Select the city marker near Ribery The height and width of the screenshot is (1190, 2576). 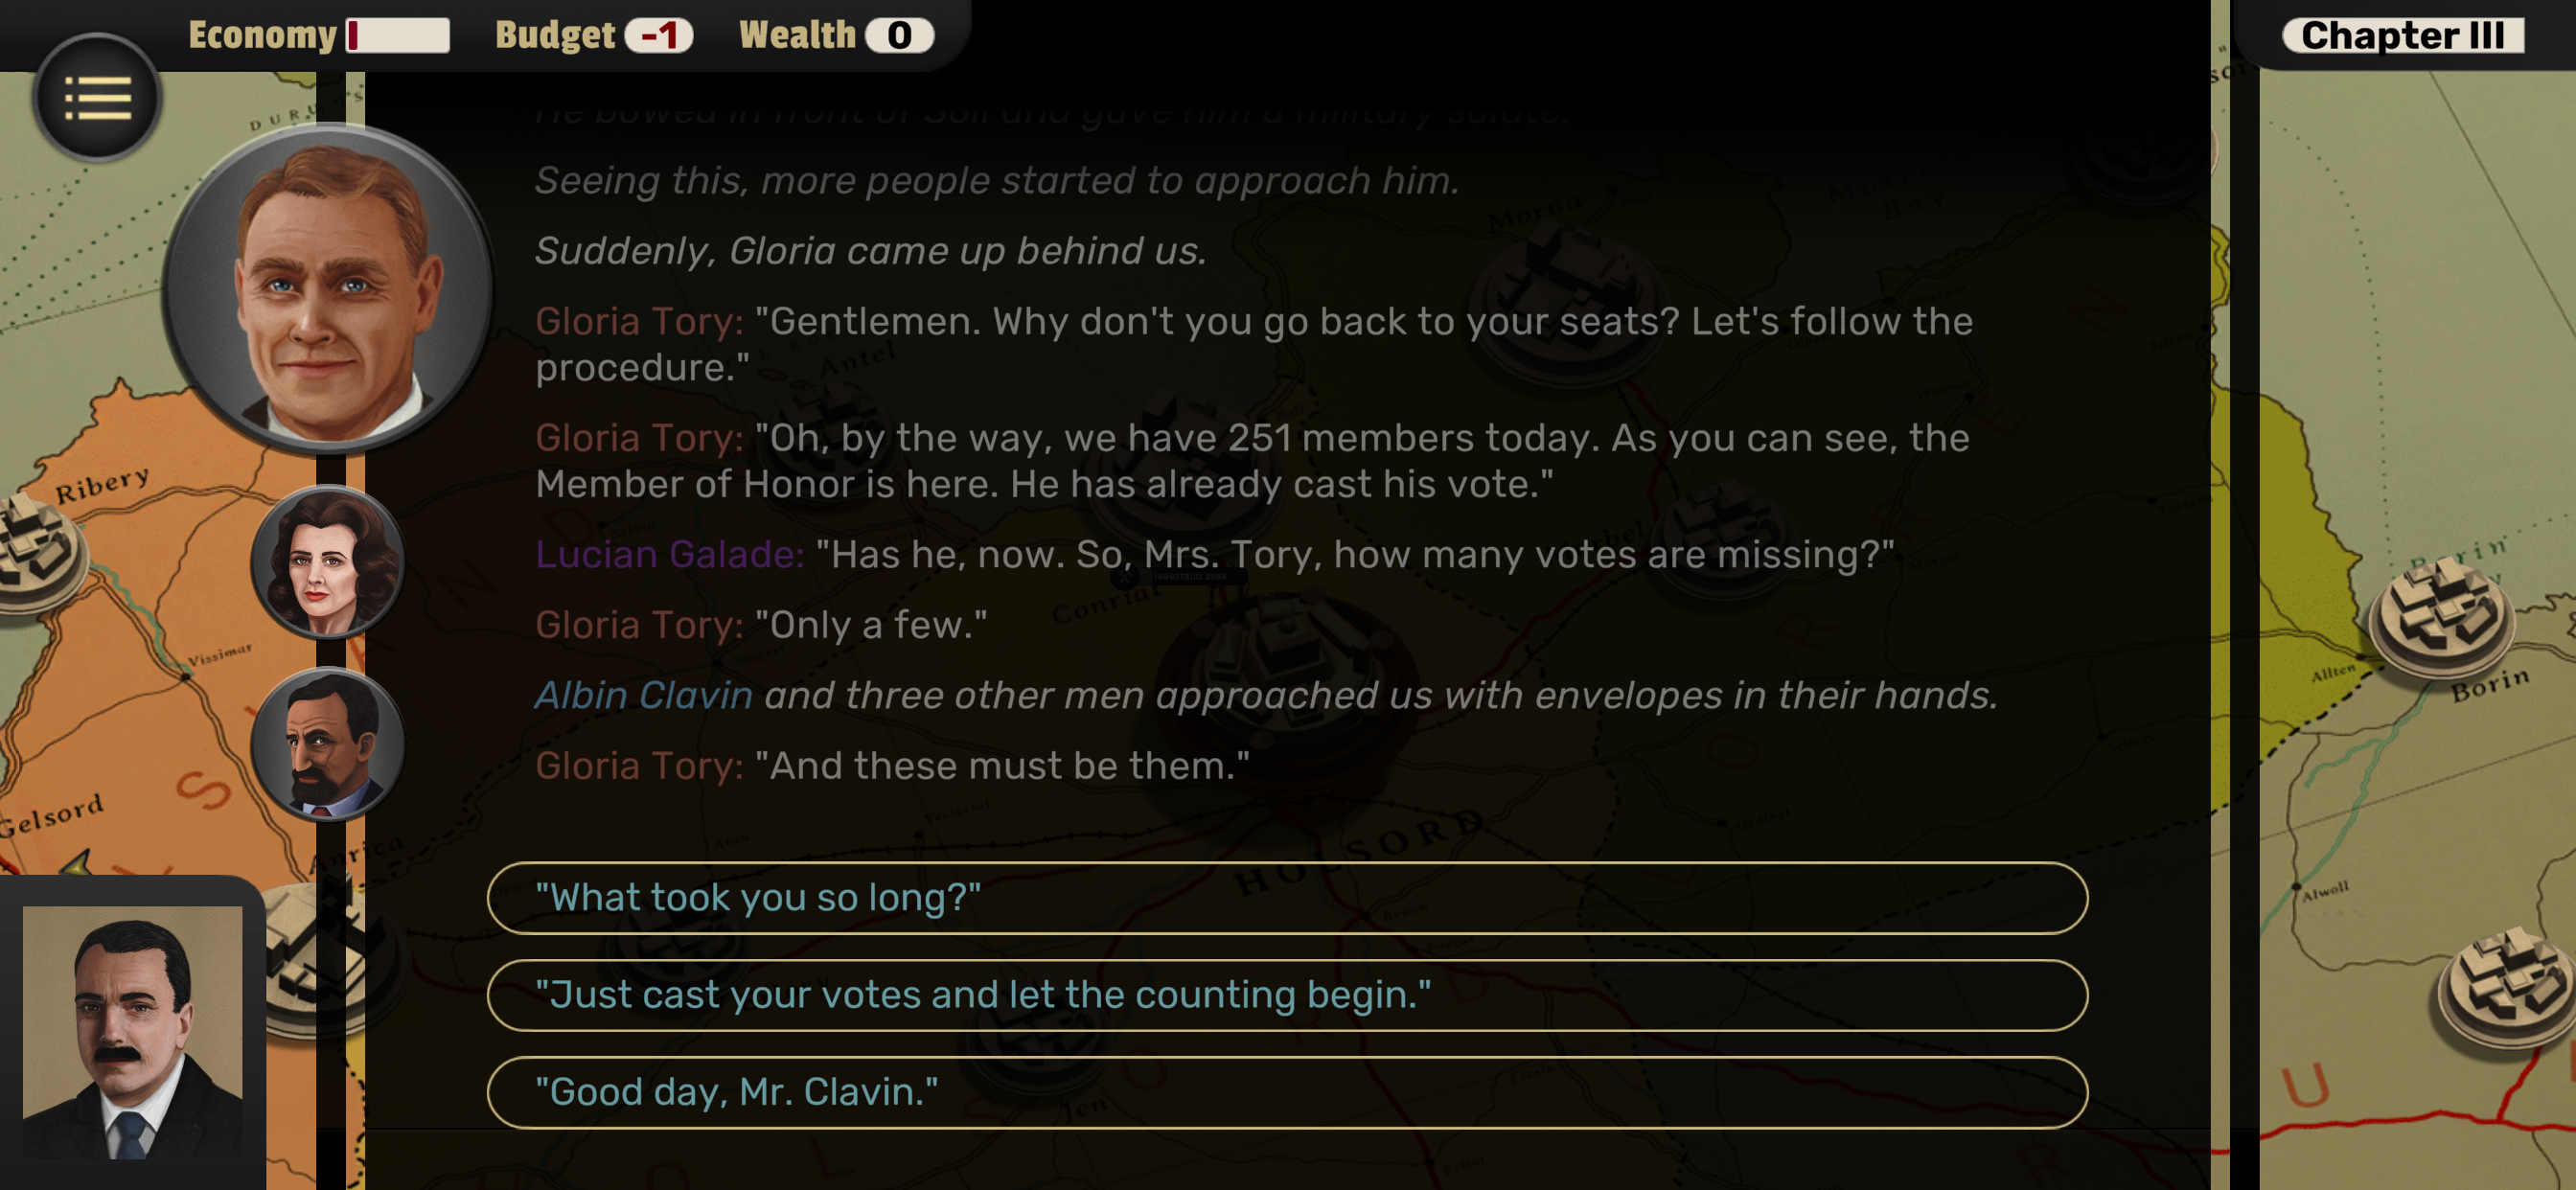[36, 552]
